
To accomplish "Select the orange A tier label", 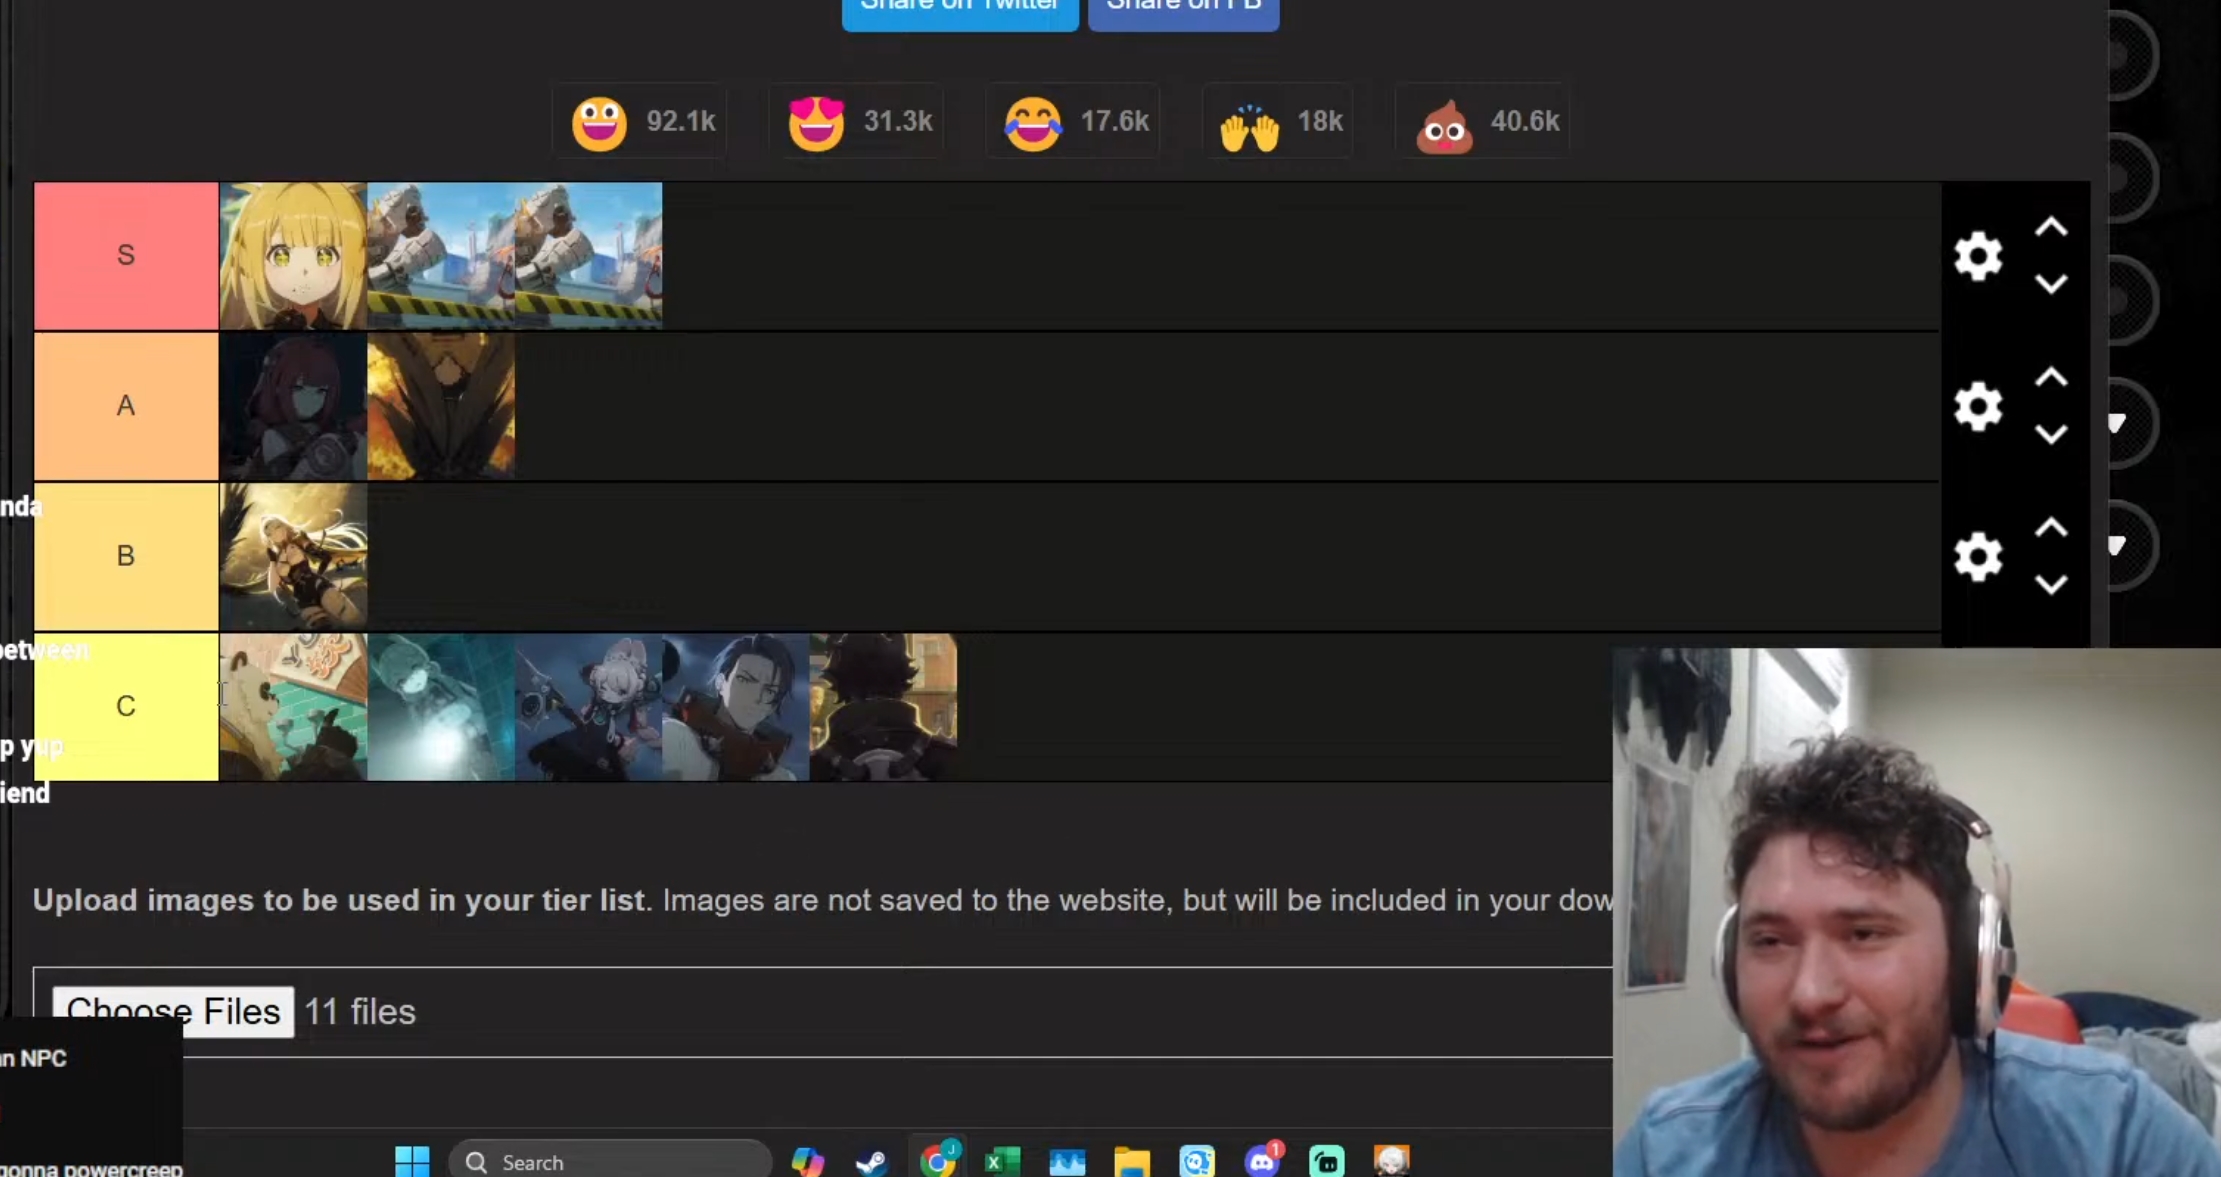I will pos(126,406).
